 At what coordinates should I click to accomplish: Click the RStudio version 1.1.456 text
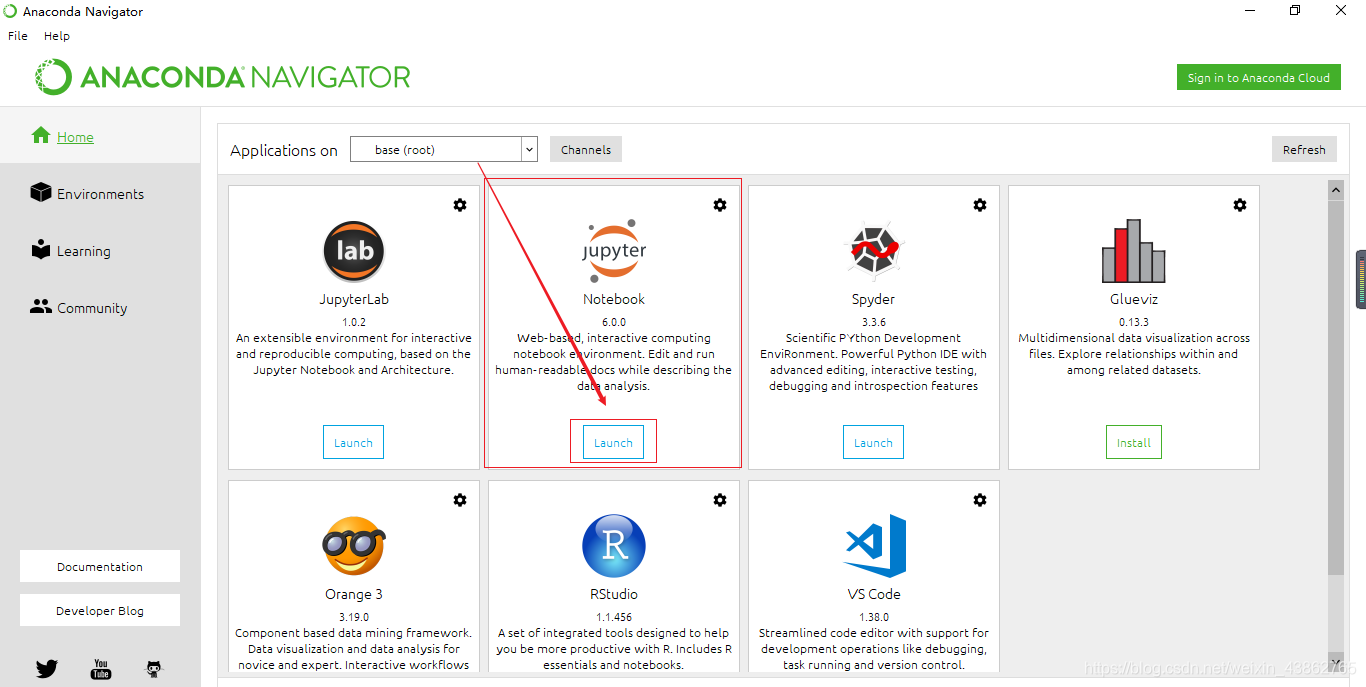pyautogui.click(x=614, y=617)
